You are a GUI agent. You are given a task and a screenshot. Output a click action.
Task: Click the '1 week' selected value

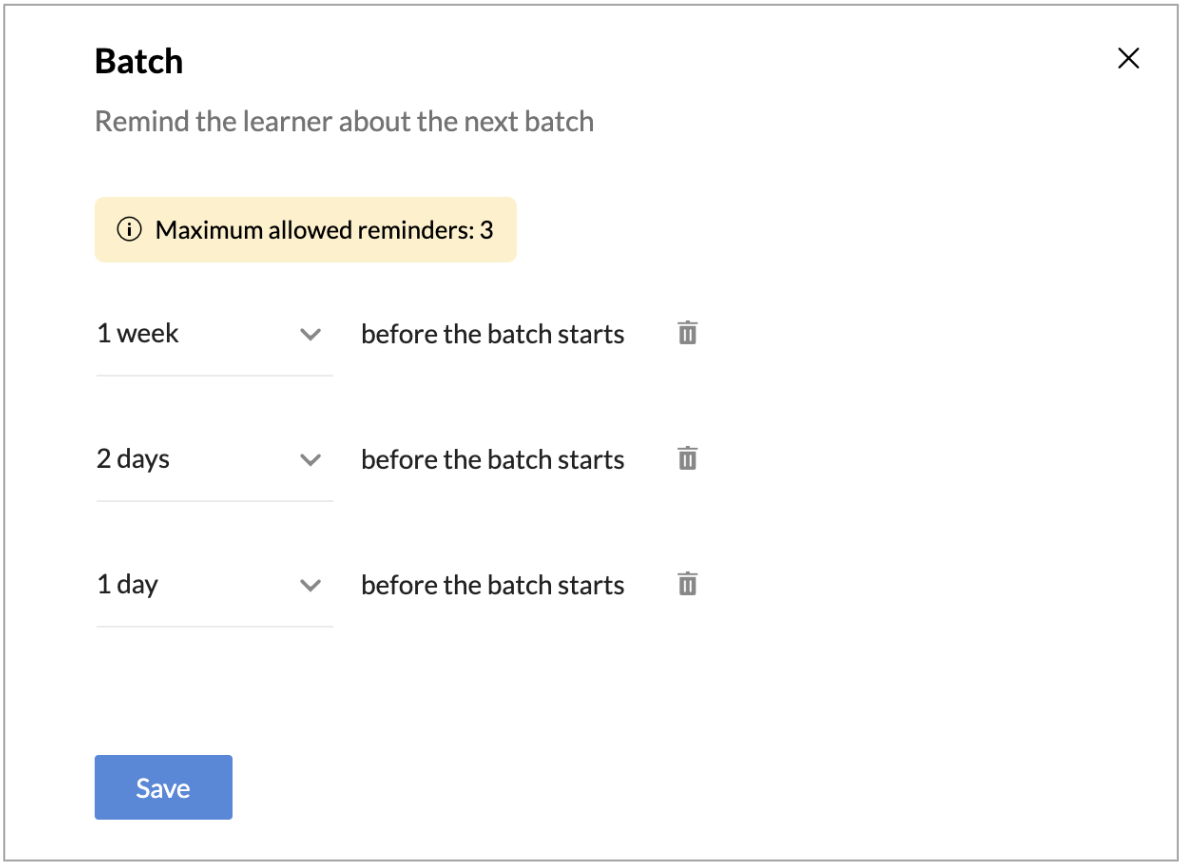click(x=138, y=334)
